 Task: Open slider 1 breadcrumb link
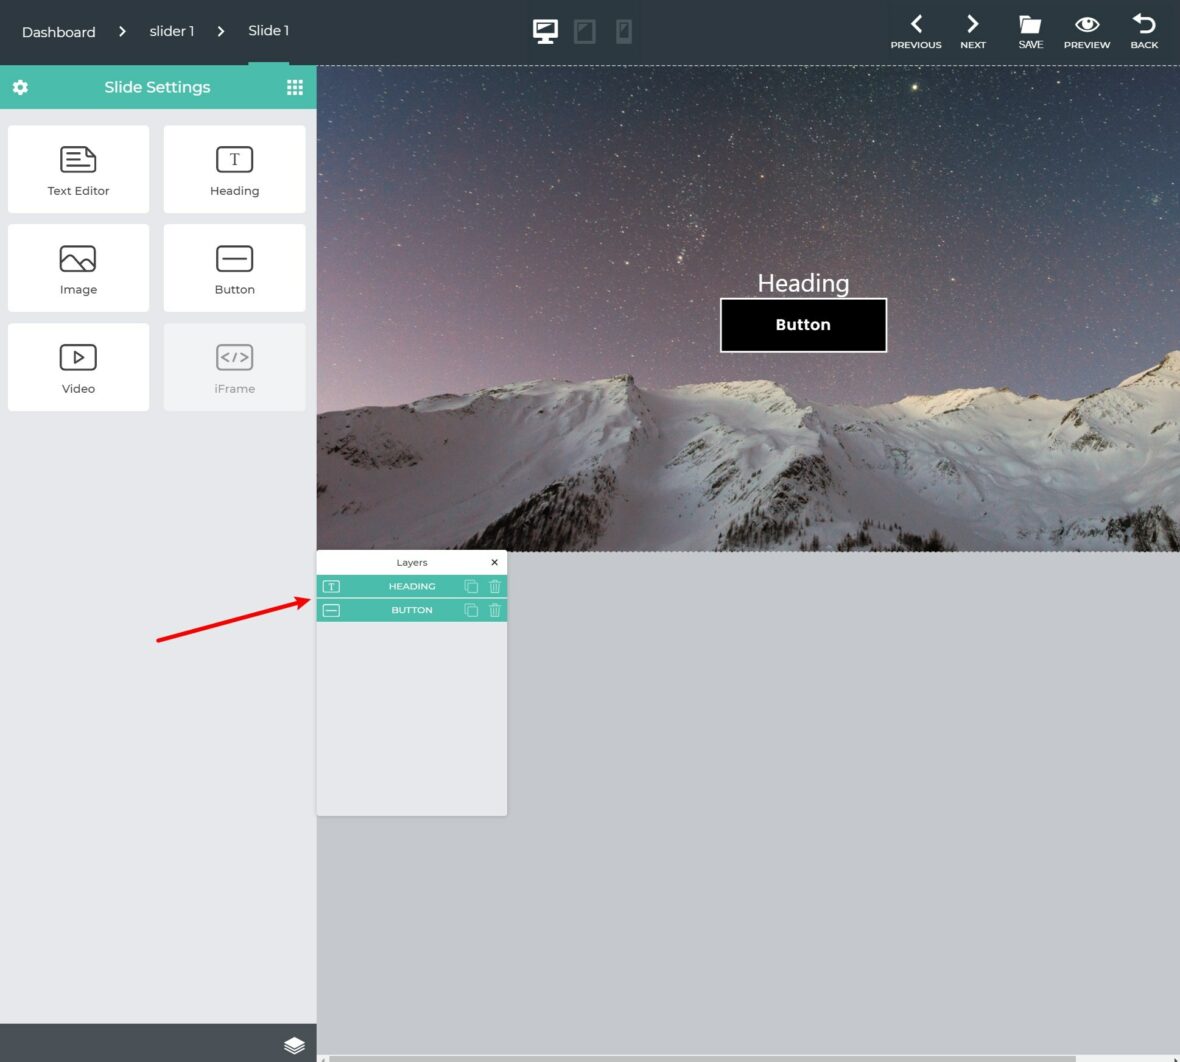(x=172, y=31)
